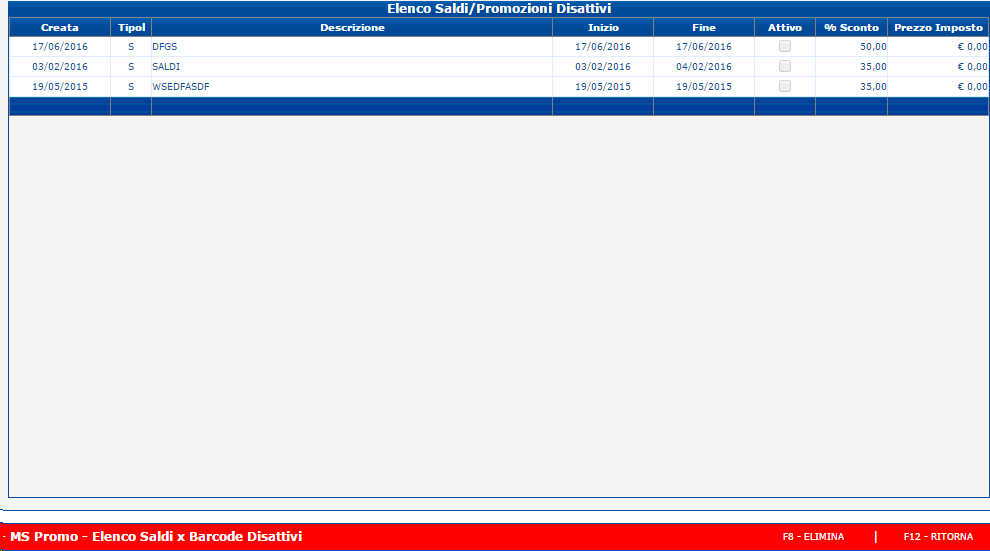The width and height of the screenshot is (990, 551).
Task: Click Tipol S in DFGS row
Action: (x=131, y=47)
